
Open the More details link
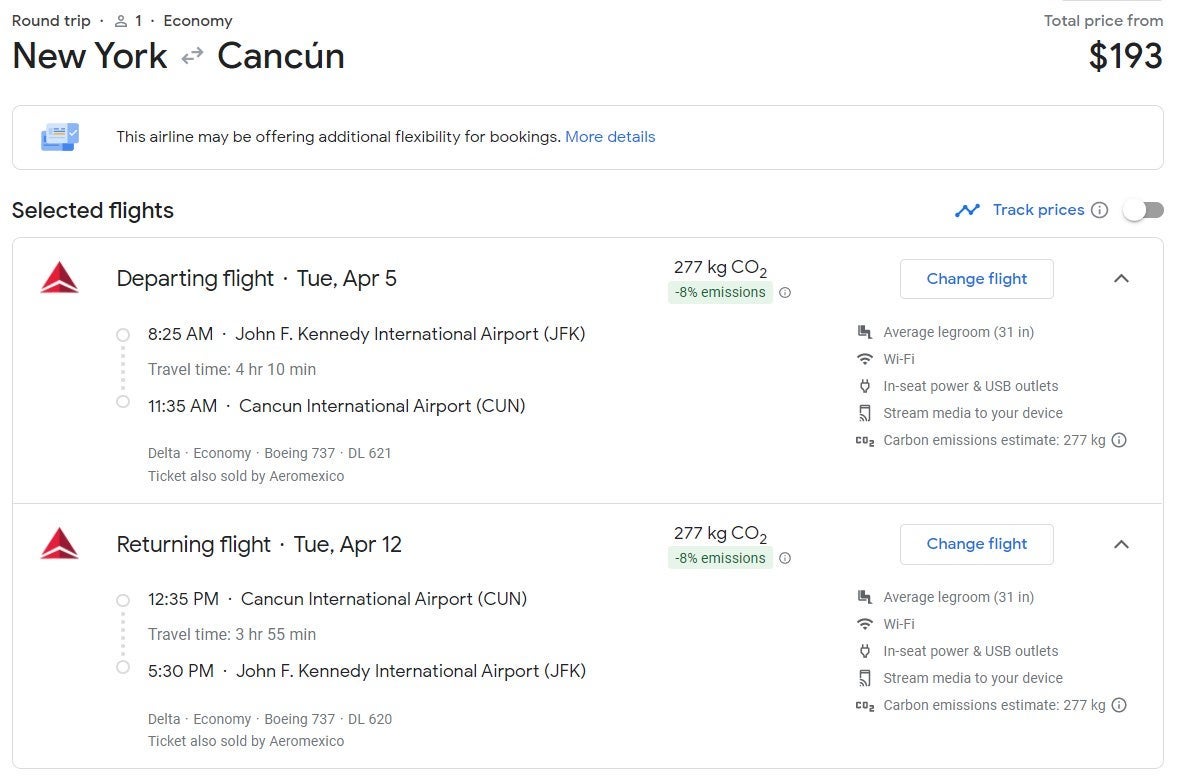[x=610, y=137]
